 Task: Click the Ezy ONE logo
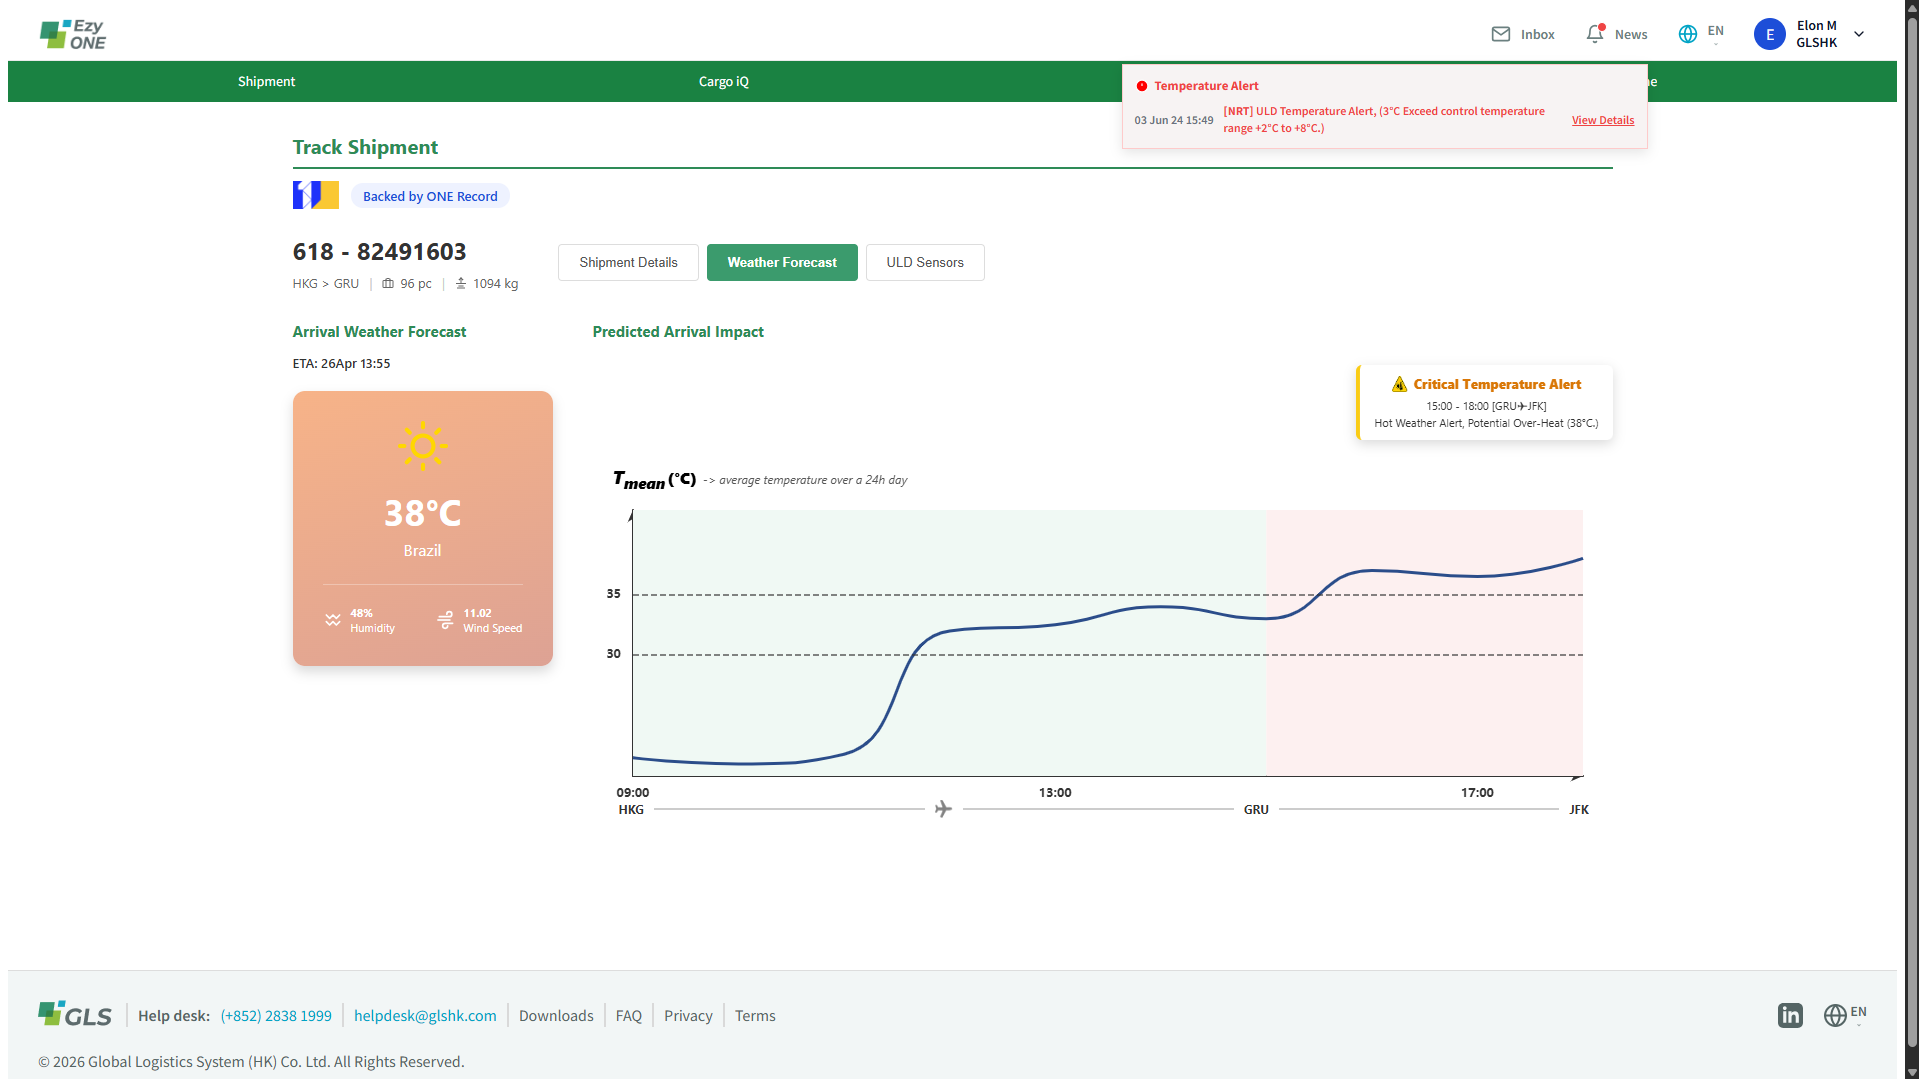click(x=73, y=34)
